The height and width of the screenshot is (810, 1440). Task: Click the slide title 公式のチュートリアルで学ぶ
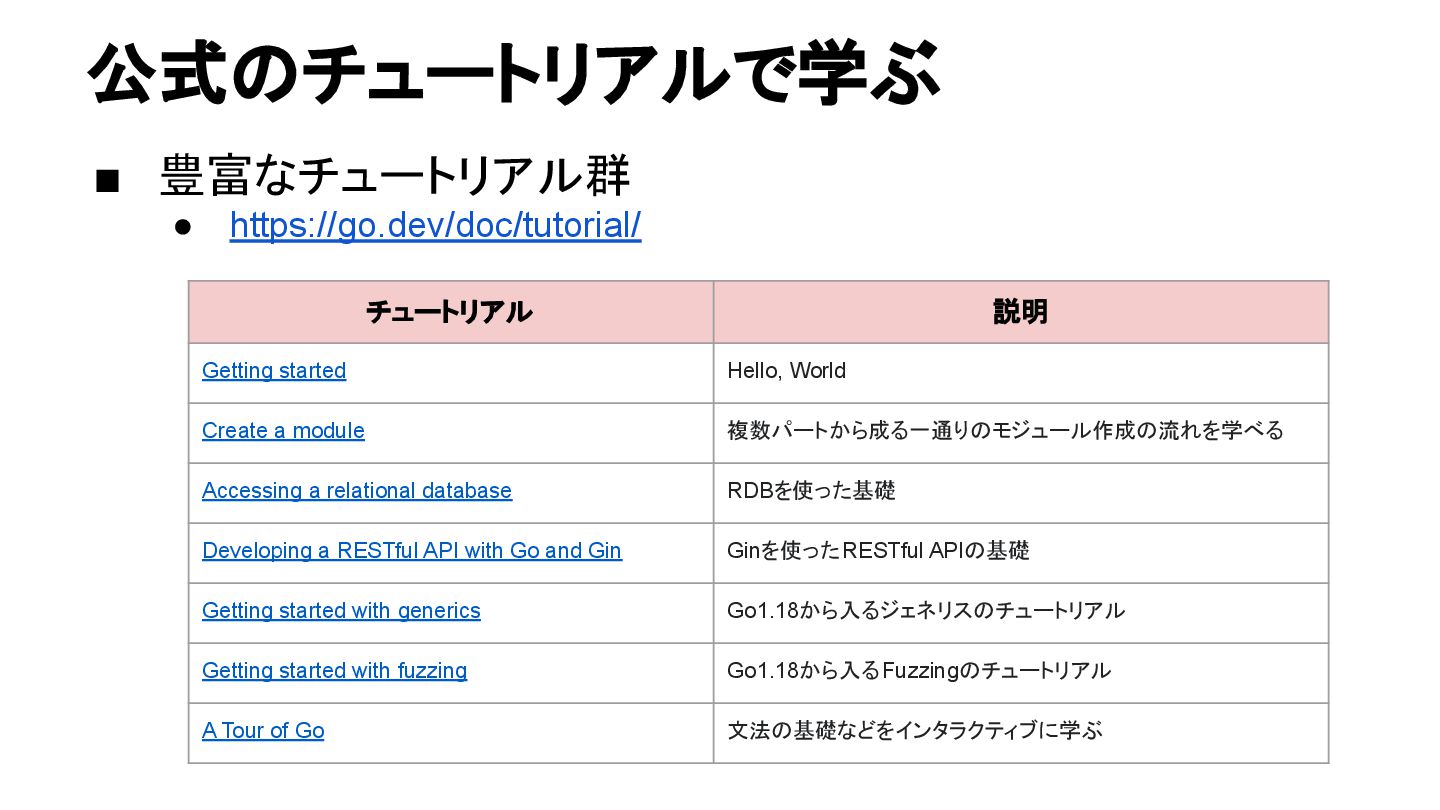tap(515, 74)
